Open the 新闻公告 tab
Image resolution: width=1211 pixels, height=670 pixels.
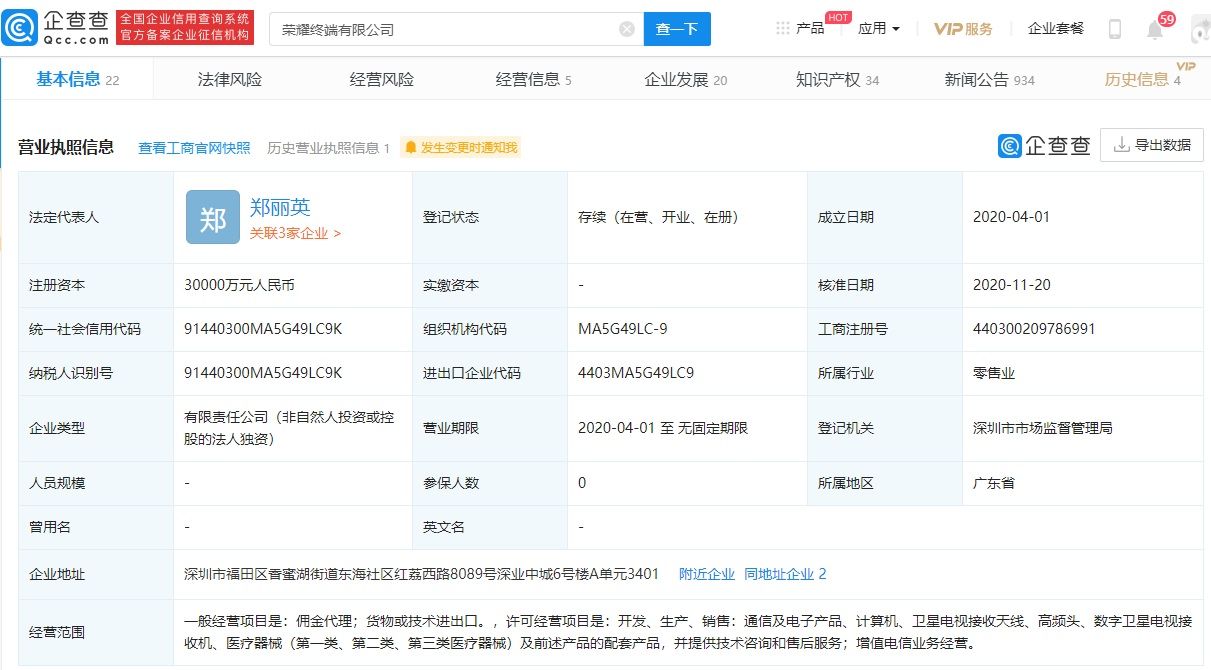click(x=980, y=78)
